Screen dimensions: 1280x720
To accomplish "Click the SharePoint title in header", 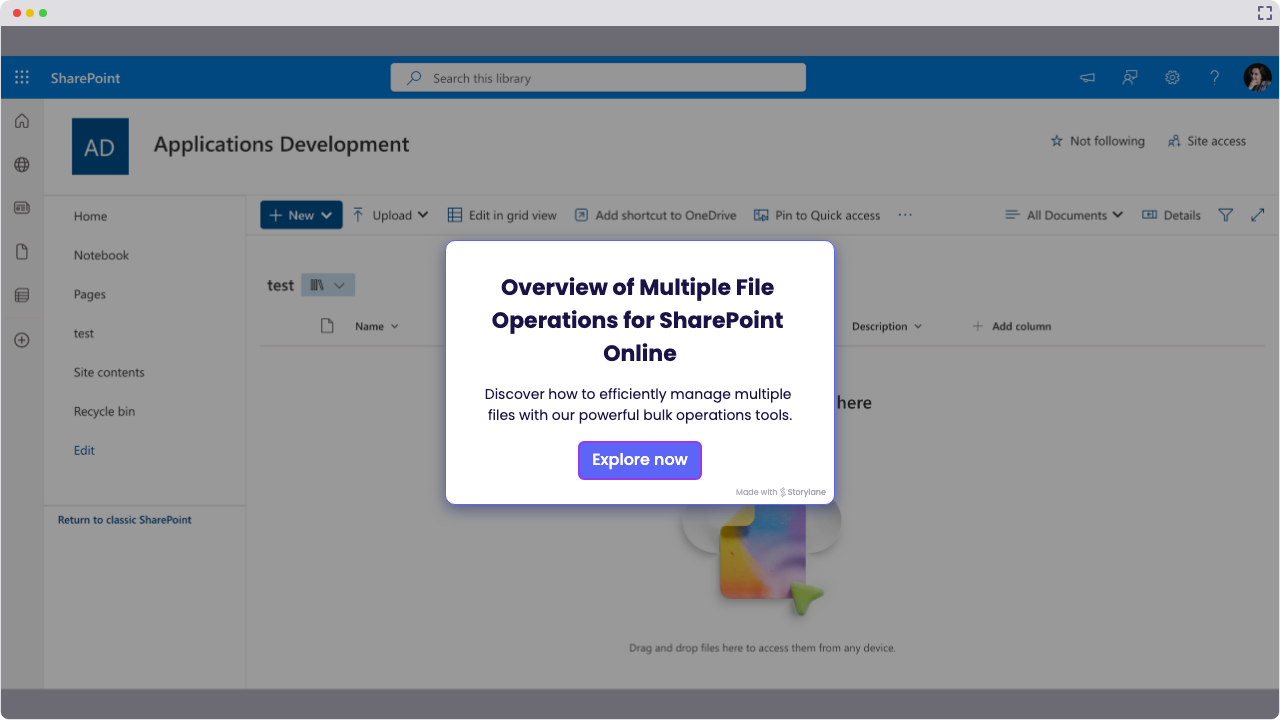I will pyautogui.click(x=86, y=78).
